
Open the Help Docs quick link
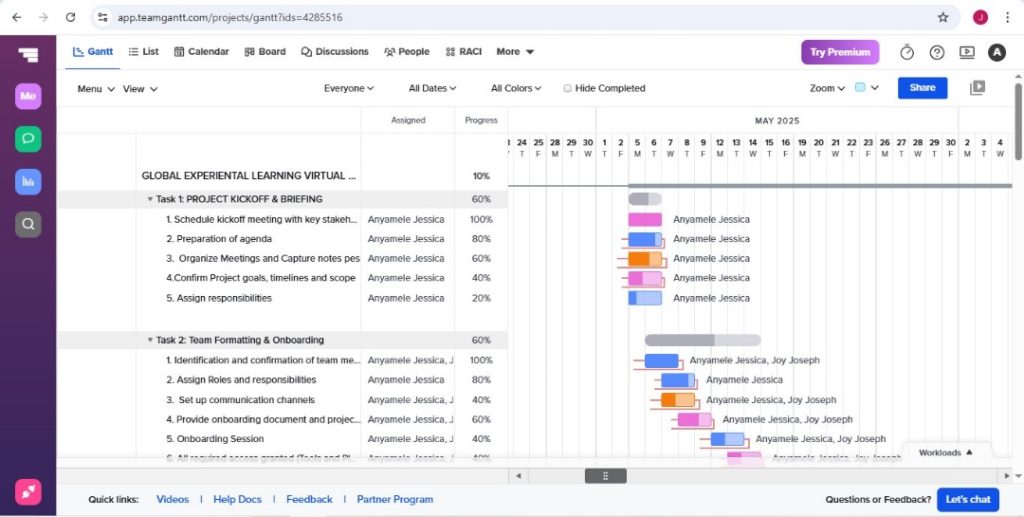point(237,499)
